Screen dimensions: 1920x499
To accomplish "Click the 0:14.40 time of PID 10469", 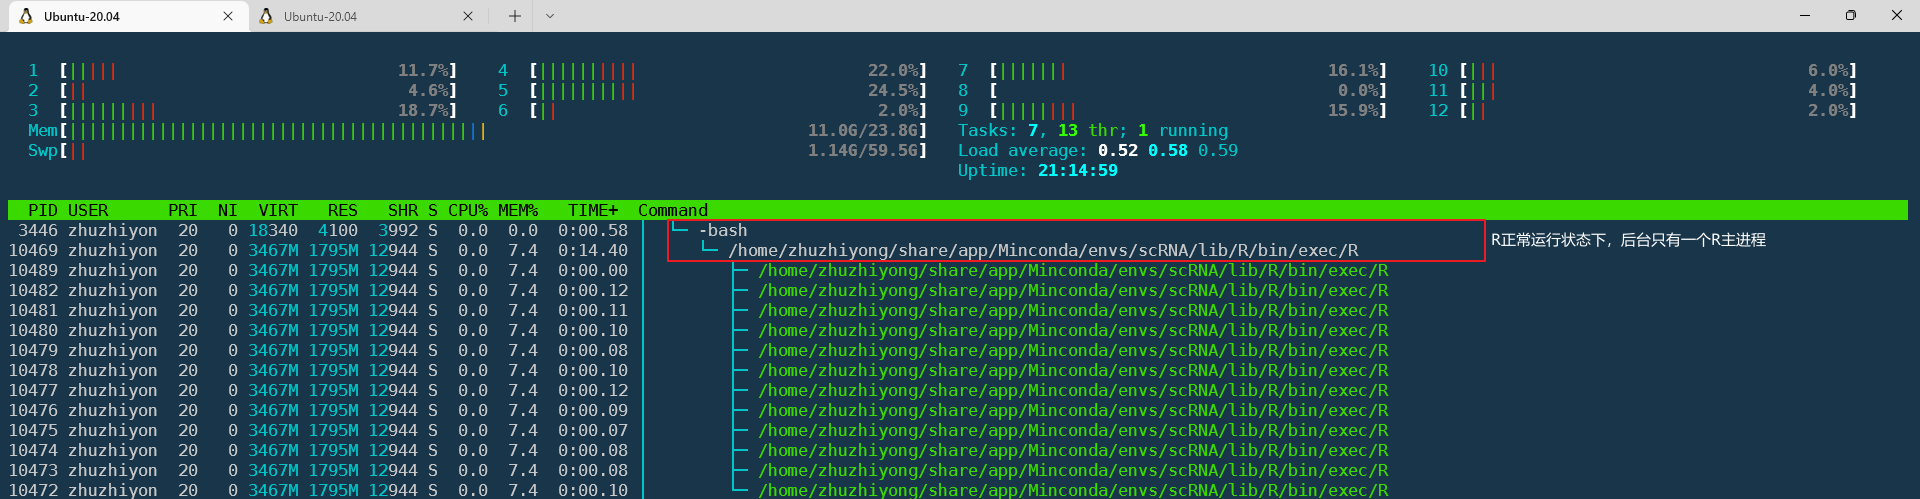I will coord(593,250).
